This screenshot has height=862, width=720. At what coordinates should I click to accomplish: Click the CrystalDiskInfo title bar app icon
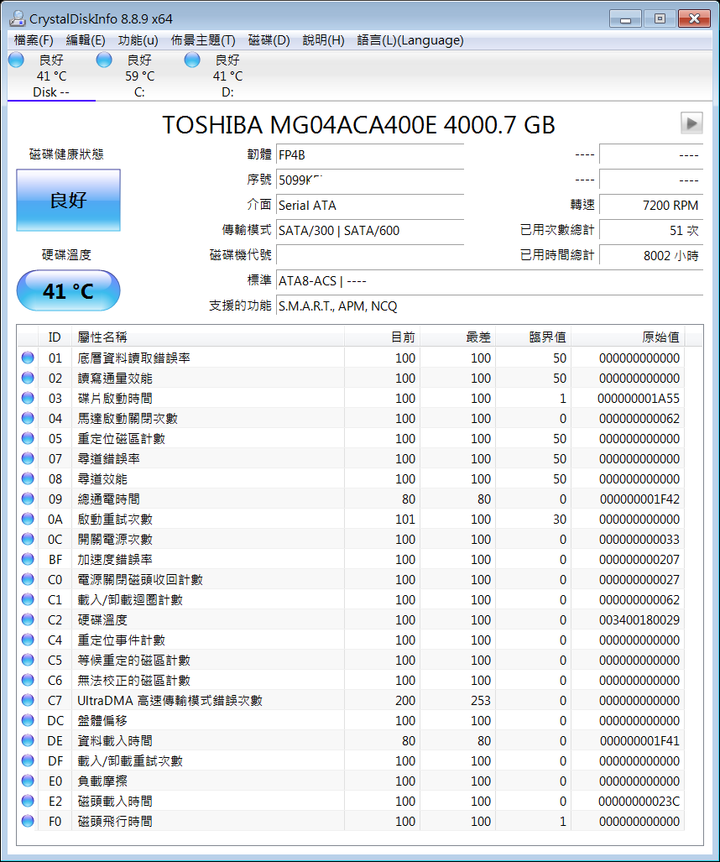point(16,19)
